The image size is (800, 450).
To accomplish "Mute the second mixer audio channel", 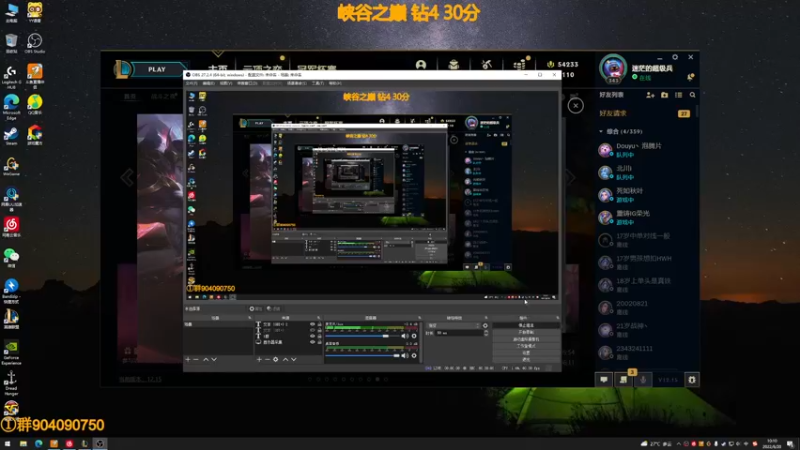I will pyautogui.click(x=405, y=356).
